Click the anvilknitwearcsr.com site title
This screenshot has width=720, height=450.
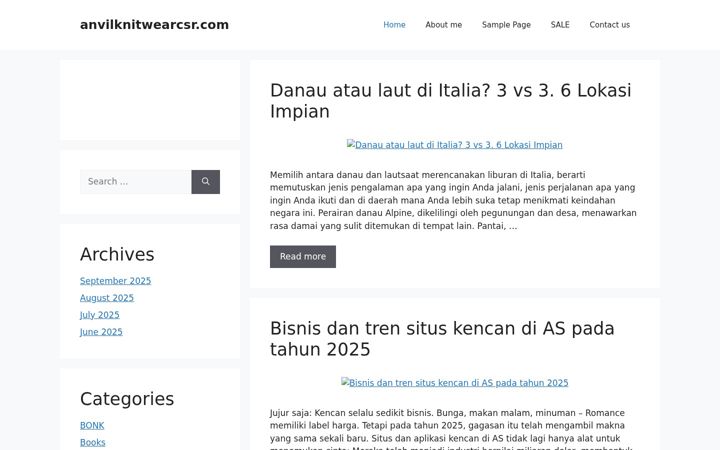(154, 25)
